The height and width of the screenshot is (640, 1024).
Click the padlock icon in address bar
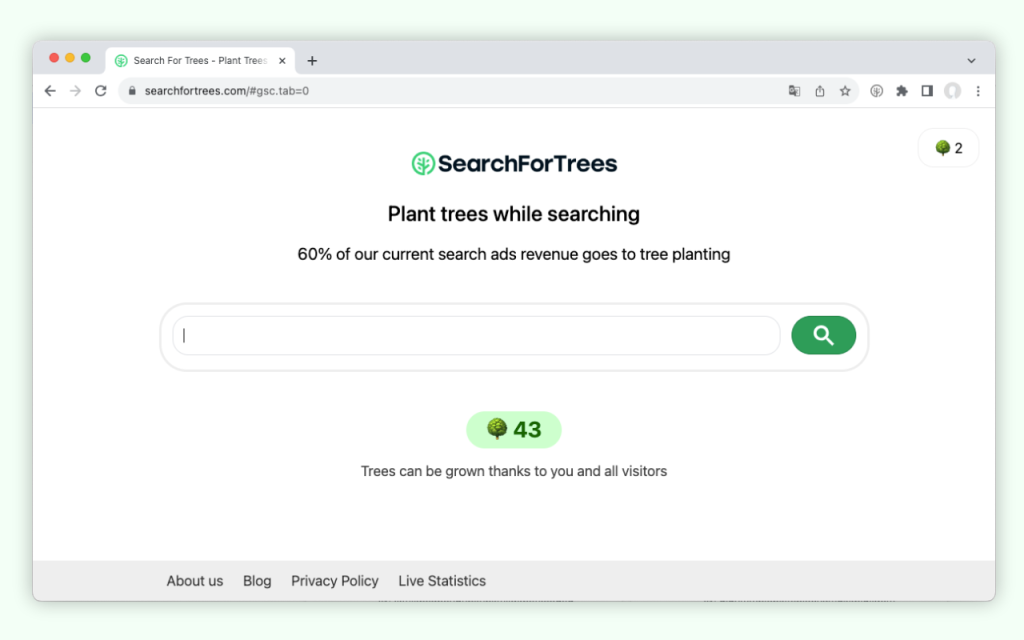131,90
